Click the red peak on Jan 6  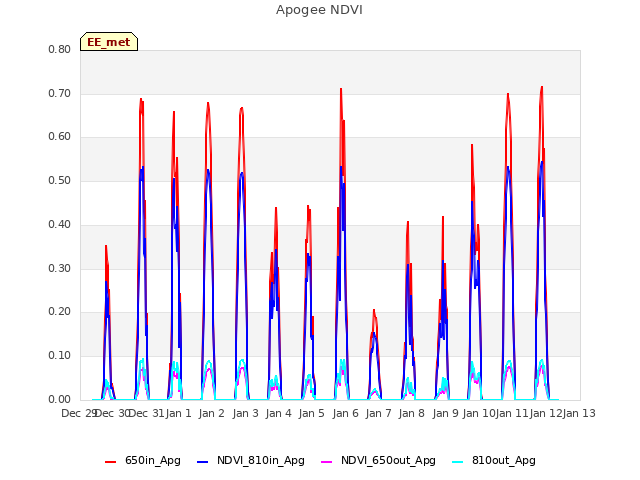341,89
